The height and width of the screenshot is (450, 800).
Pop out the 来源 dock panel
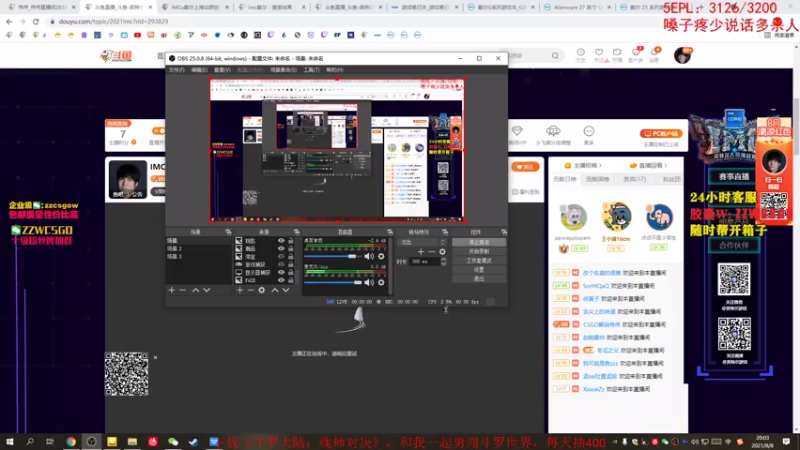tap(296, 232)
